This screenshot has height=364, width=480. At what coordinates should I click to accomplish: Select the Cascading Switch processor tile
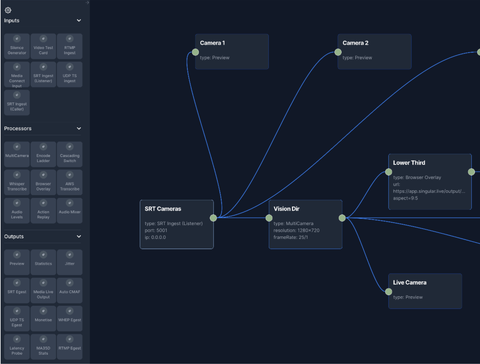point(70,154)
